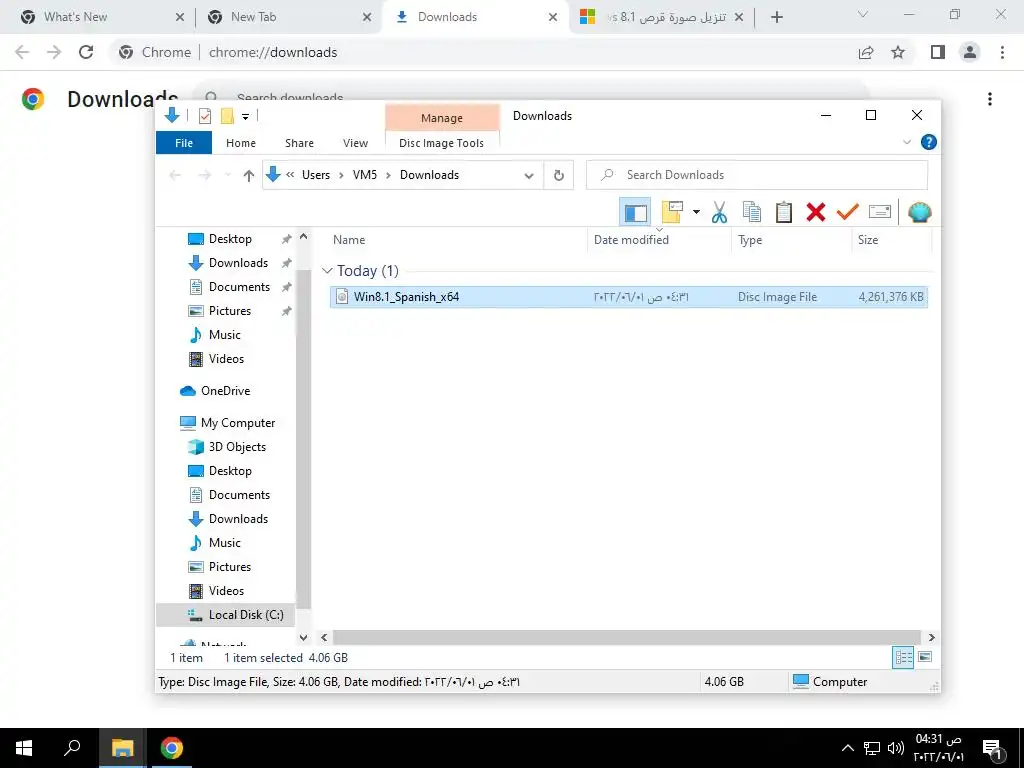Refresh the Downloads folder view
This screenshot has height=768, width=1024.
(x=558, y=175)
